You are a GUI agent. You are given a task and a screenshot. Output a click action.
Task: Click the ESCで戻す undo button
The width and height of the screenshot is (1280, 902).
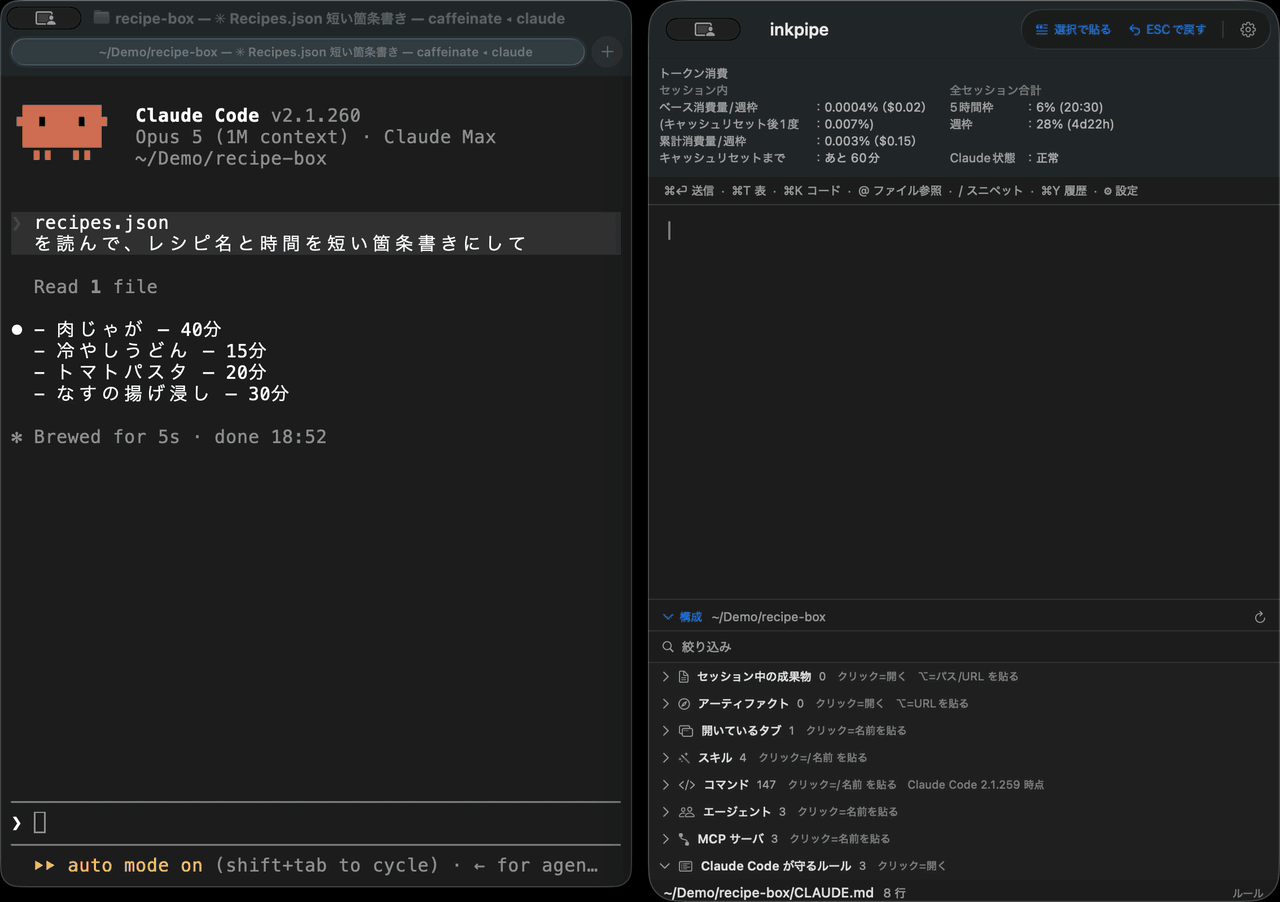coord(1167,30)
